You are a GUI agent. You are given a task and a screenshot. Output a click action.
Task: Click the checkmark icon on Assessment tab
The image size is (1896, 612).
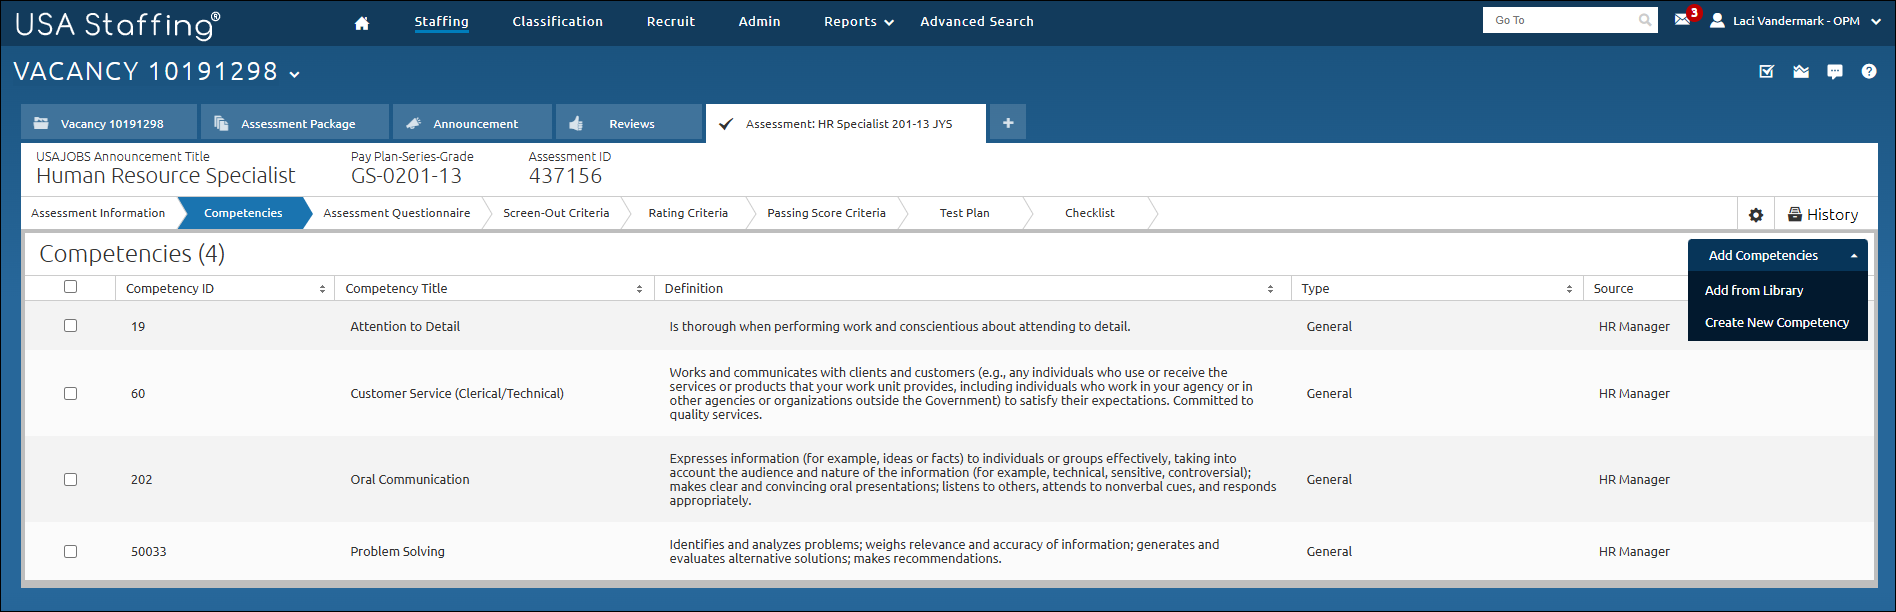click(727, 124)
